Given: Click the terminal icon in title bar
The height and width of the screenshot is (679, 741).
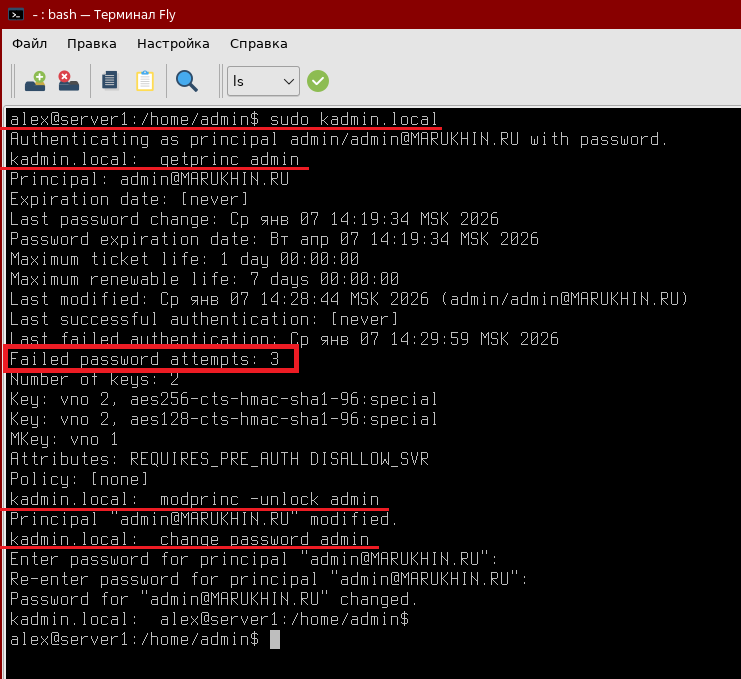Looking at the screenshot, I should click(x=16, y=14).
